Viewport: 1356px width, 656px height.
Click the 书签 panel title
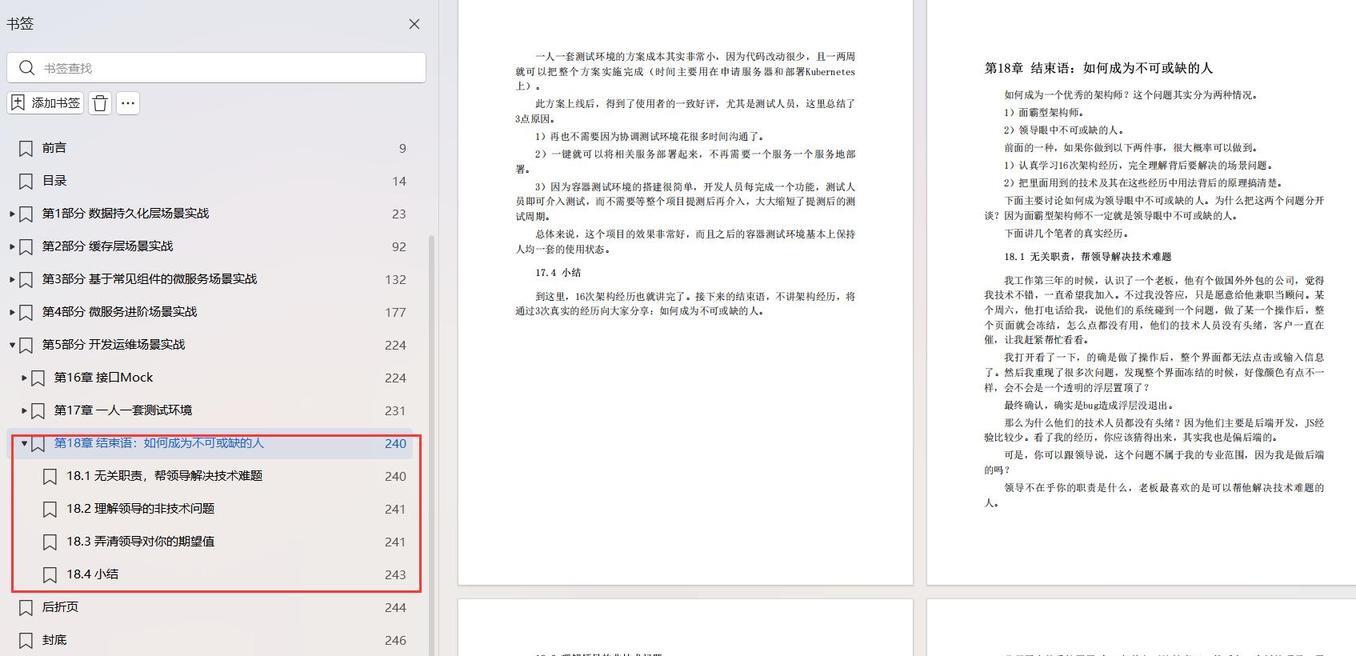point(20,24)
